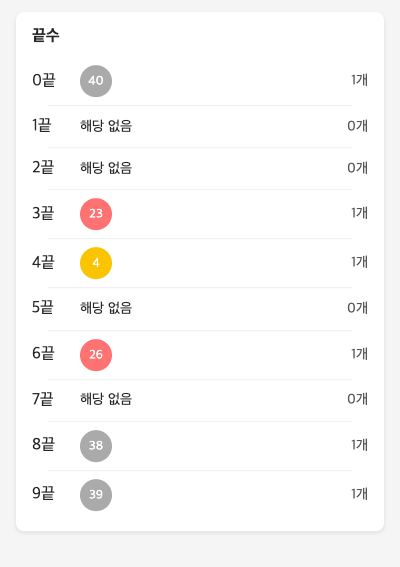Image resolution: width=400 pixels, height=567 pixels.
Task: Click the 1끝 row label
Action: (42, 125)
